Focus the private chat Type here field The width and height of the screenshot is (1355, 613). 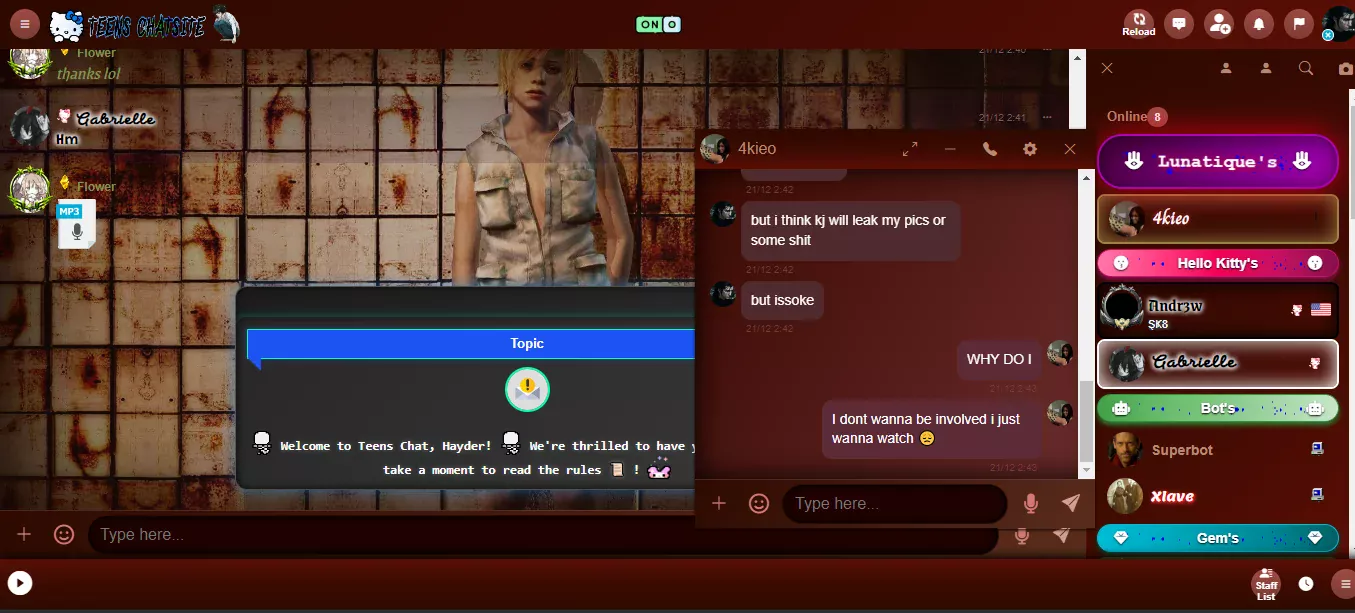[x=894, y=504]
